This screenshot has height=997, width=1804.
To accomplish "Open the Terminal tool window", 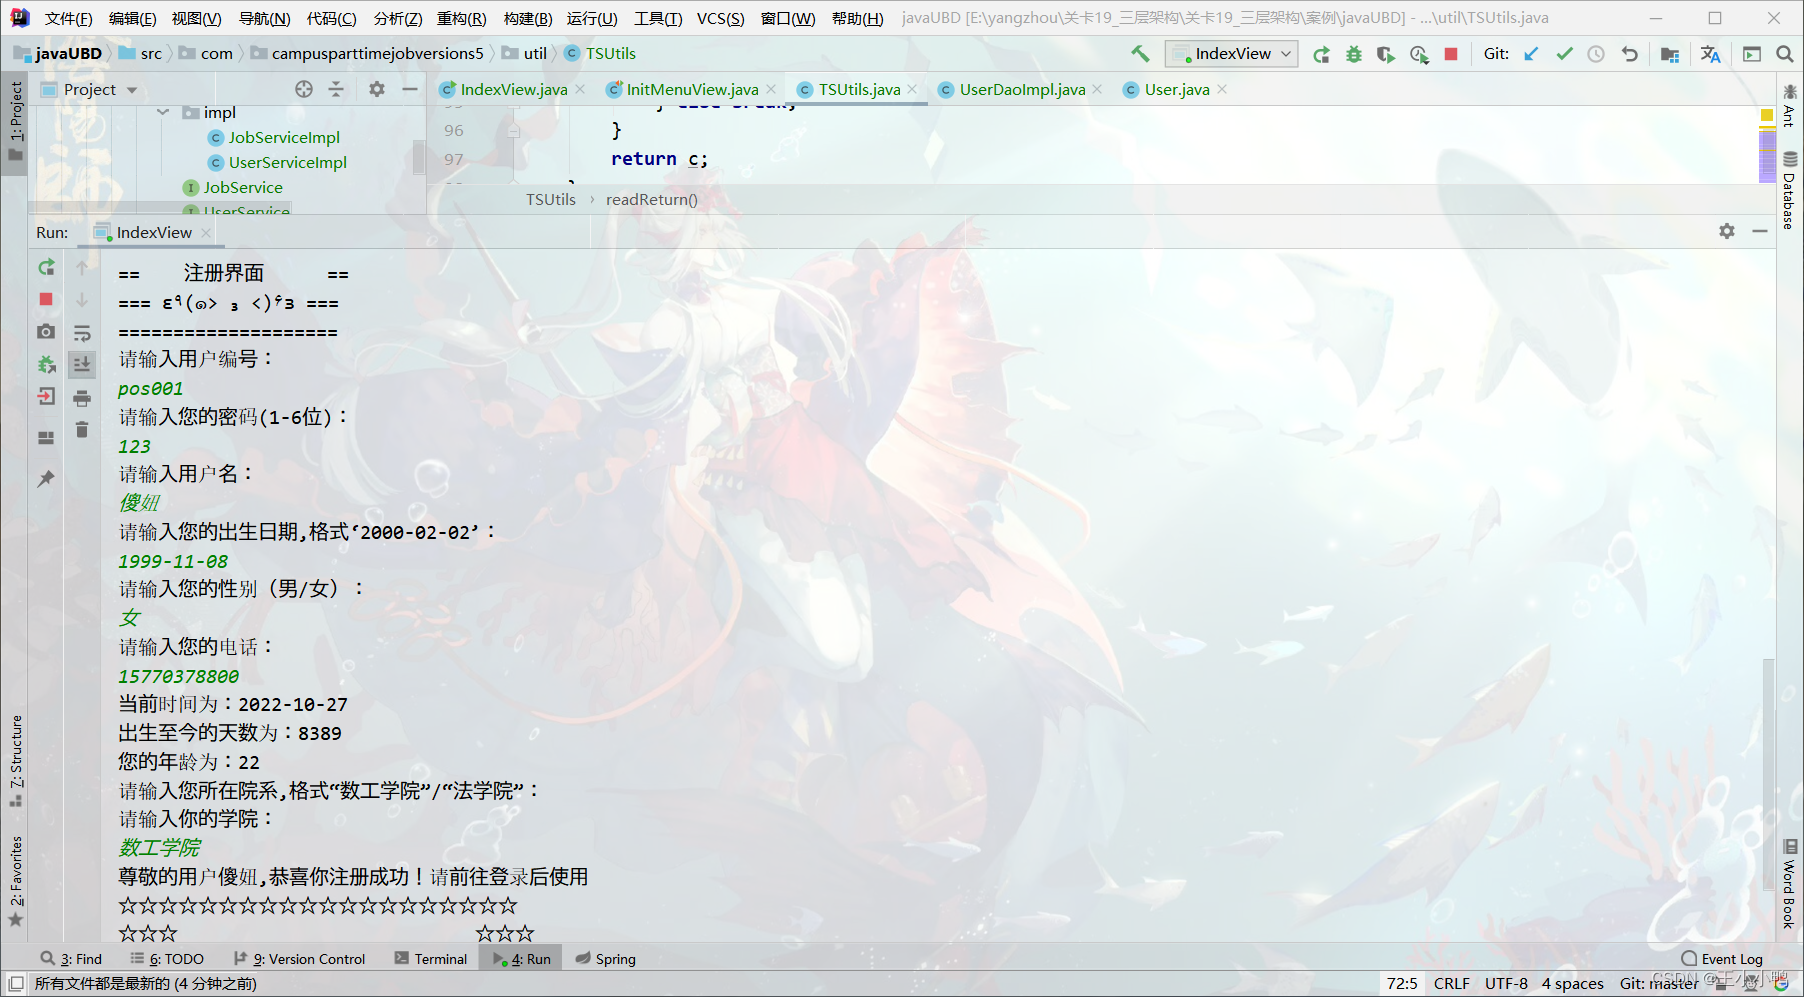I will click(431, 959).
